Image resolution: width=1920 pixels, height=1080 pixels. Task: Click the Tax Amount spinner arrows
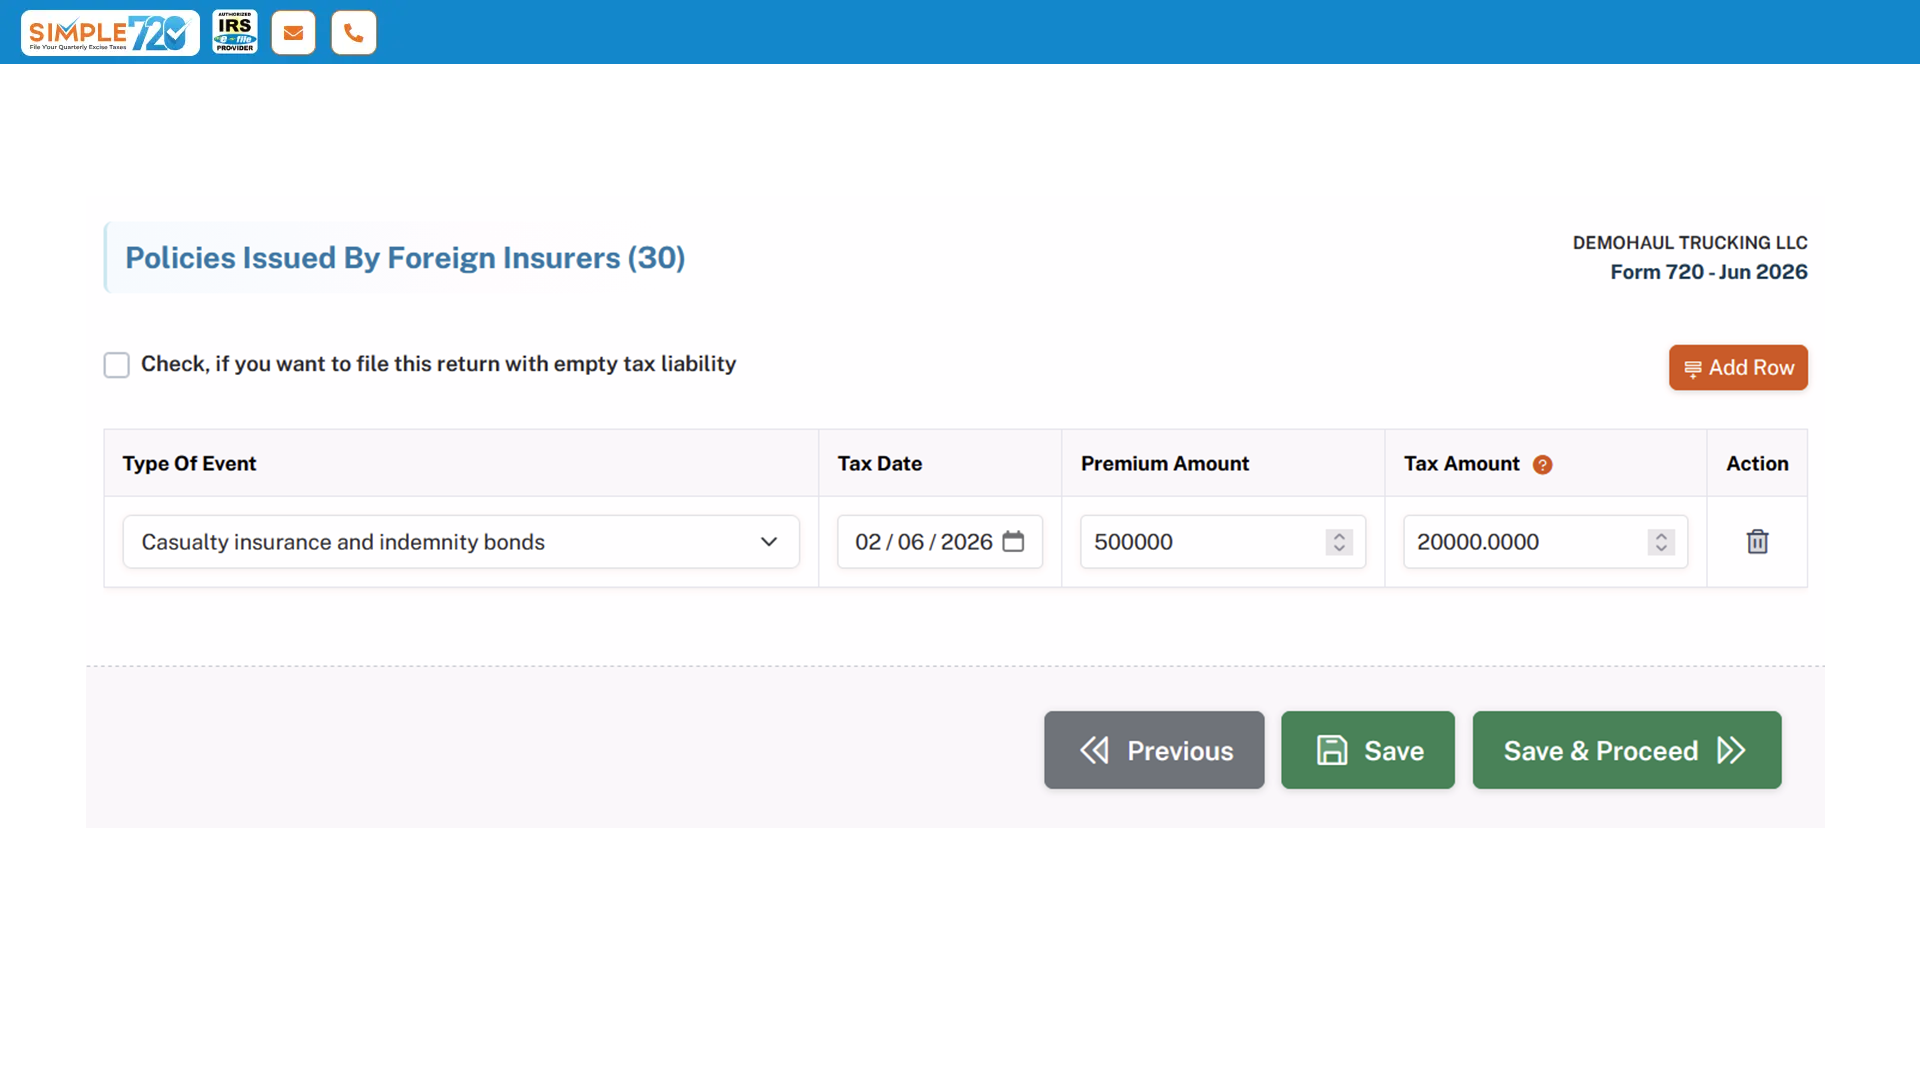(x=1661, y=542)
